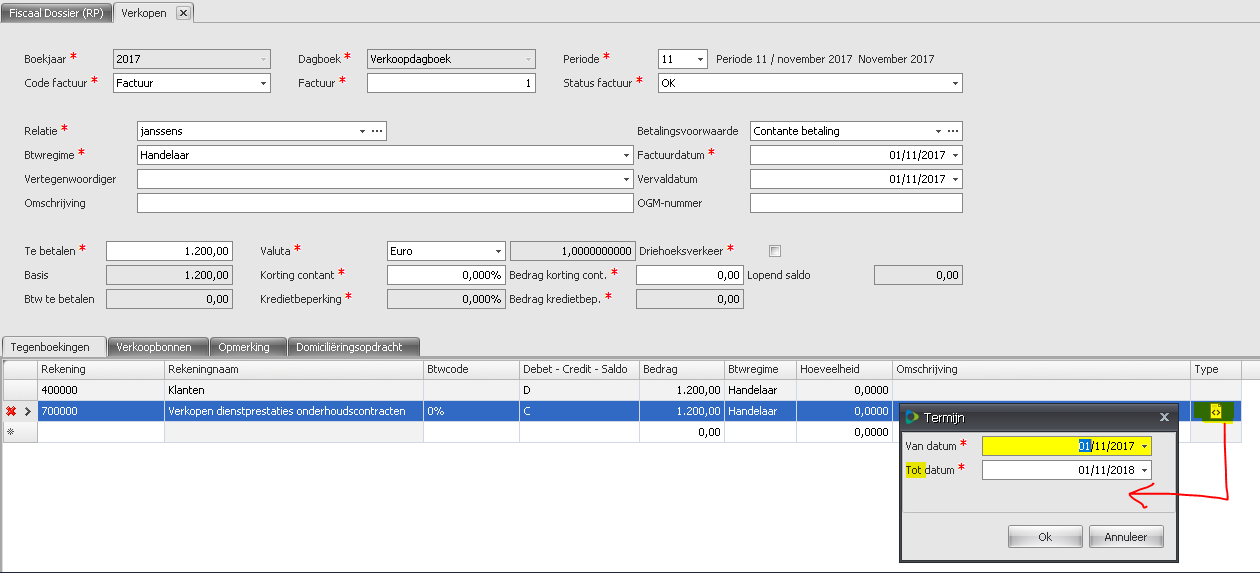Open Betalingsvoorwaarde lookup ellipsis button

[953, 131]
